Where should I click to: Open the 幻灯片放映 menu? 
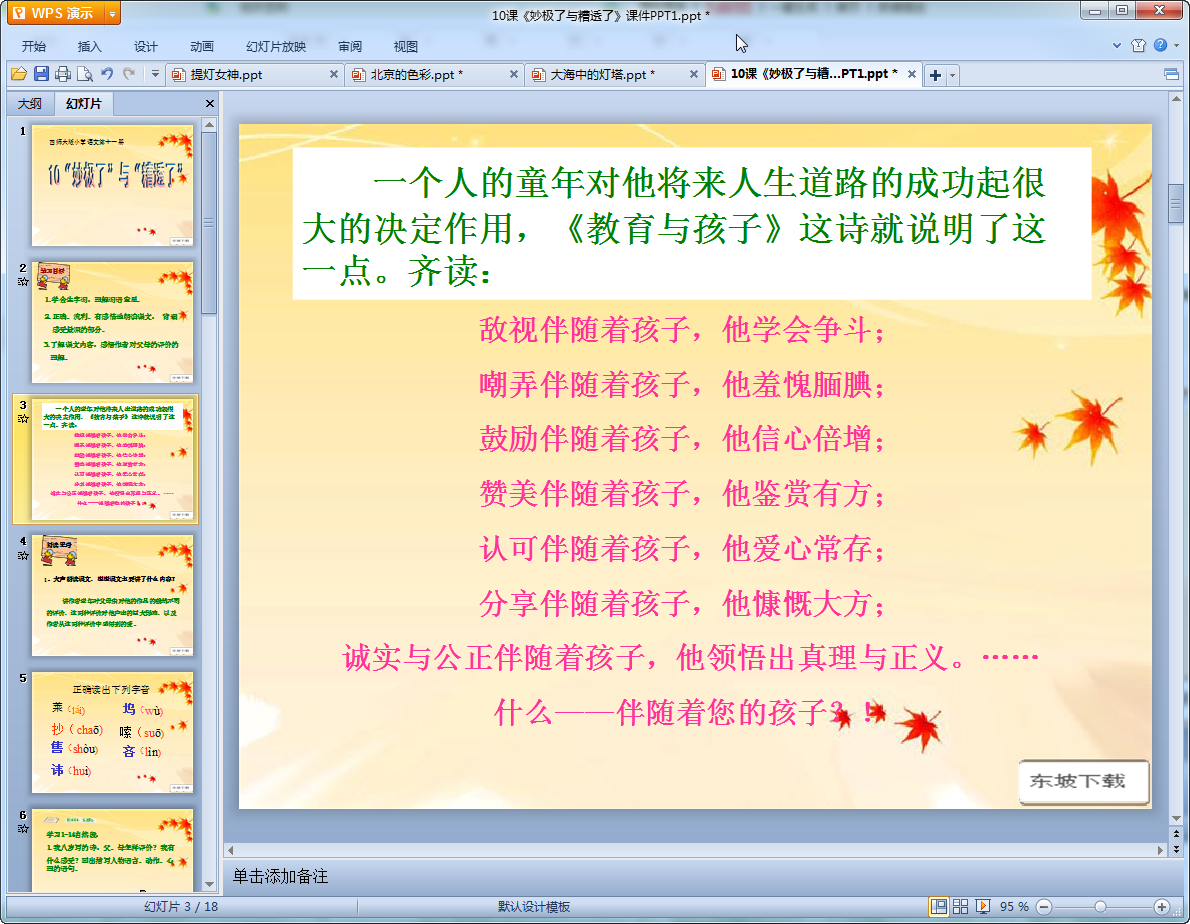click(x=276, y=46)
